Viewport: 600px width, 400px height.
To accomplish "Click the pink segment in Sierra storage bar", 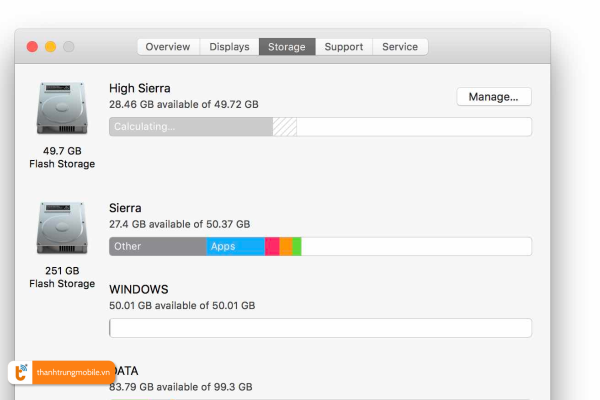I will (272, 246).
